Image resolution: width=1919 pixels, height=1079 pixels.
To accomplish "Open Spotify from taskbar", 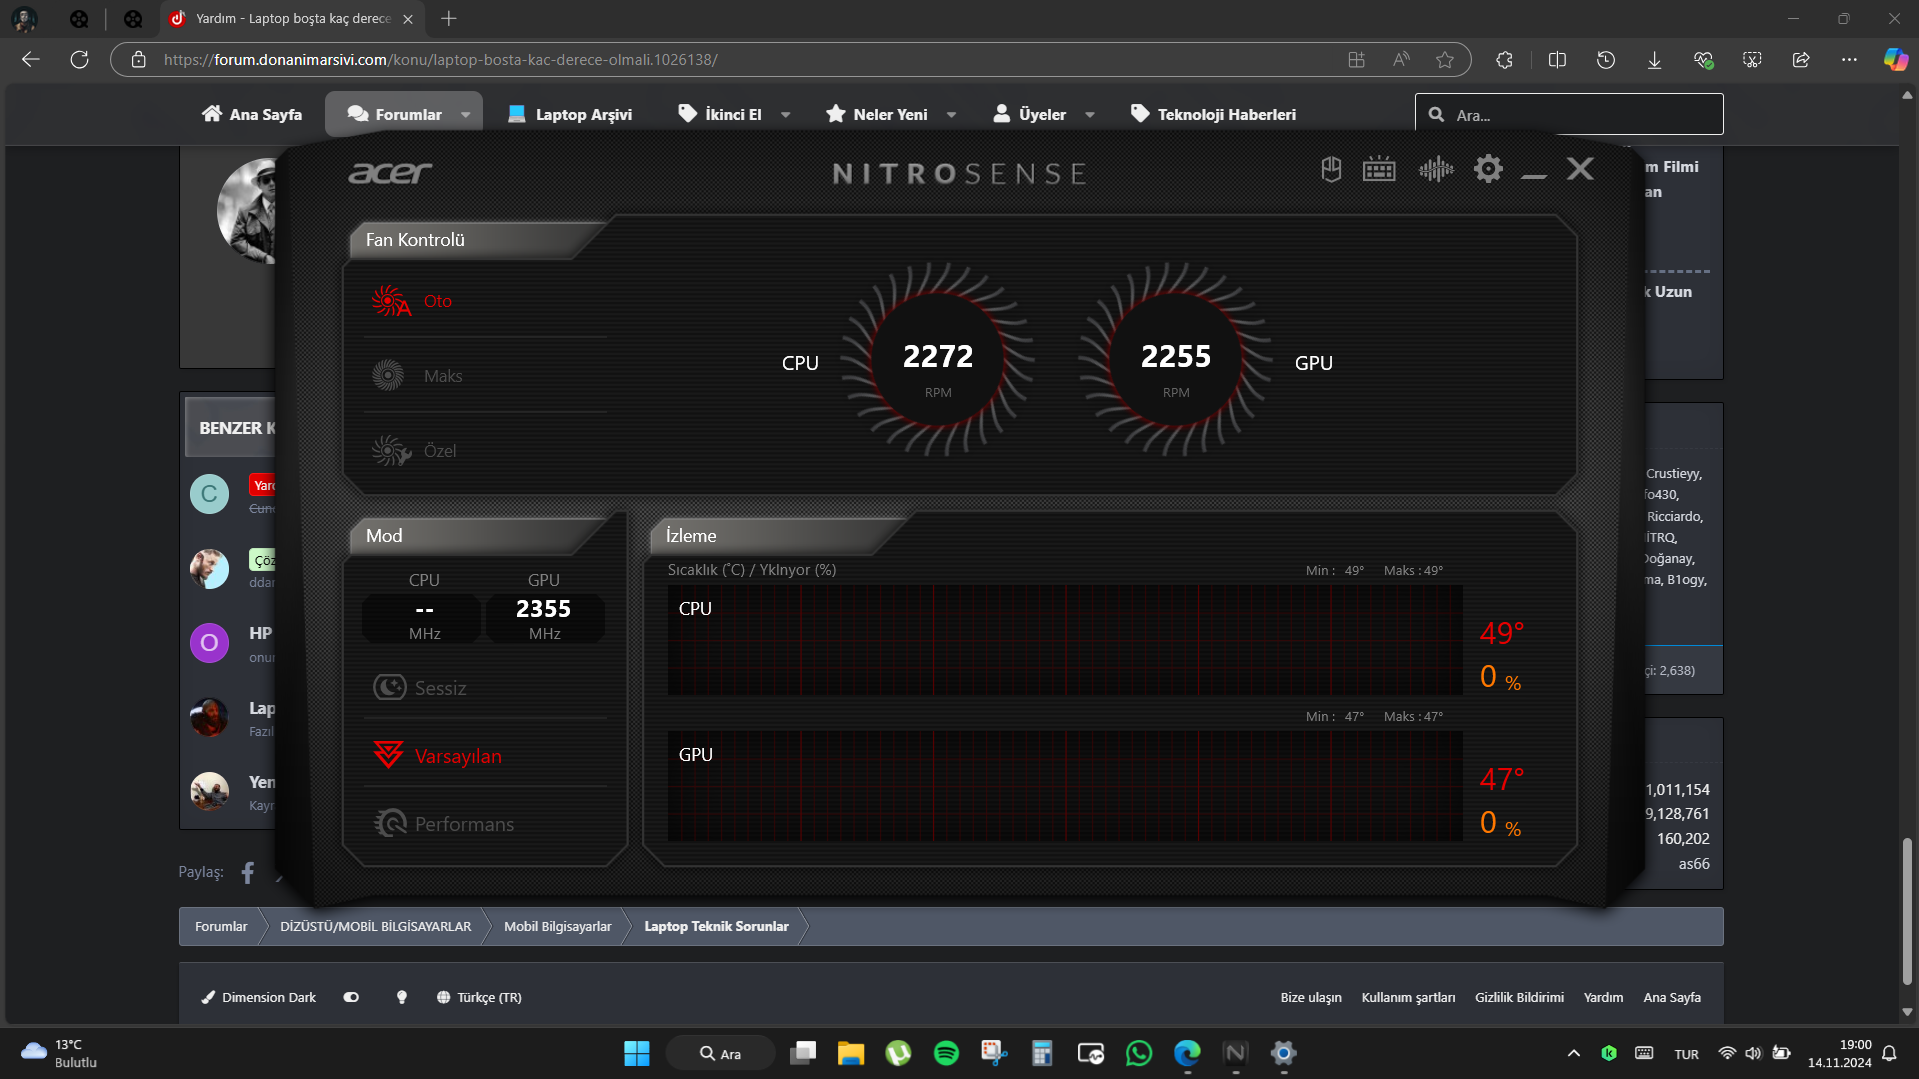I will coord(946,1053).
